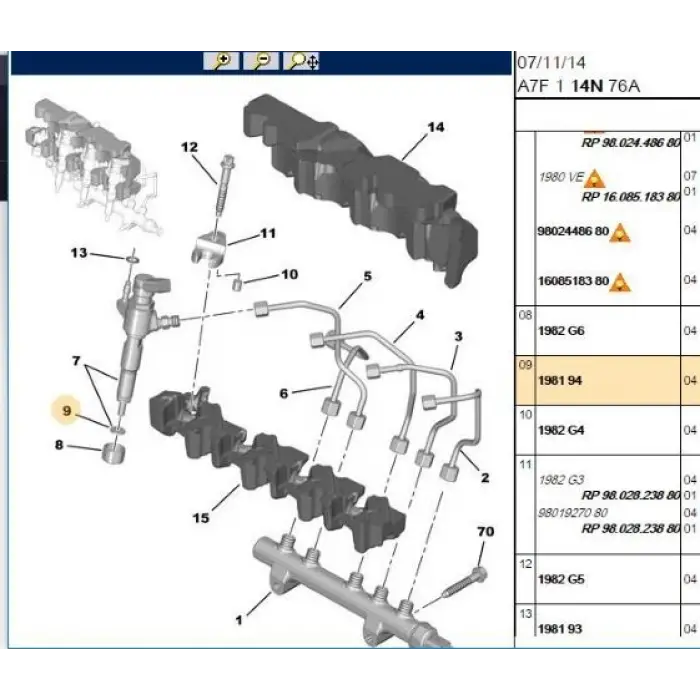The image size is (700, 700).
Task: Click callout number 8 in diagram
Action: click(x=59, y=445)
